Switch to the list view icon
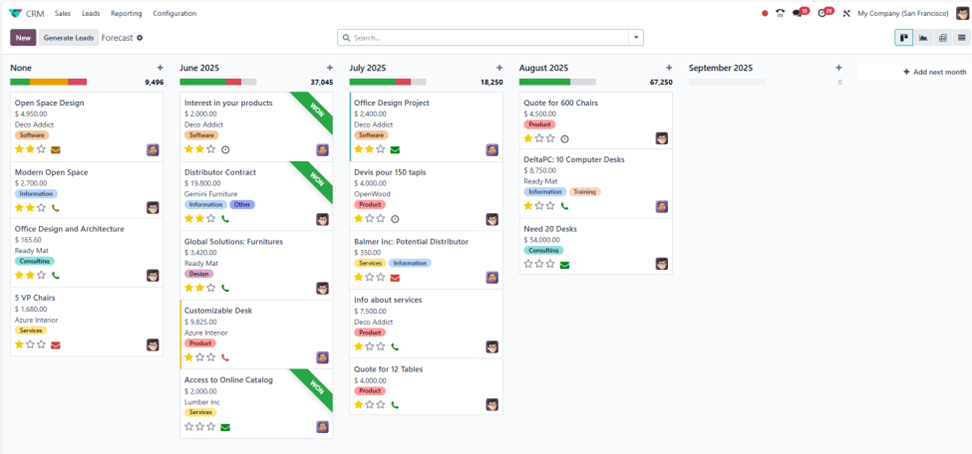Image resolution: width=972 pixels, height=454 pixels. point(961,38)
